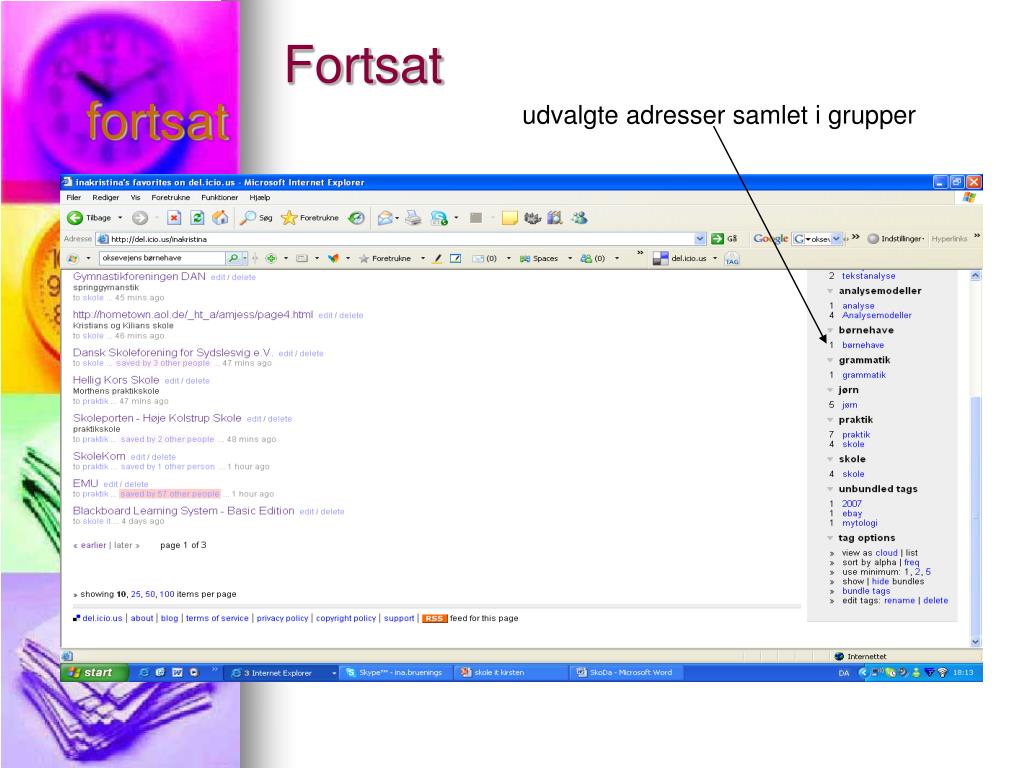Collapse the tag options section

[x=830, y=538]
